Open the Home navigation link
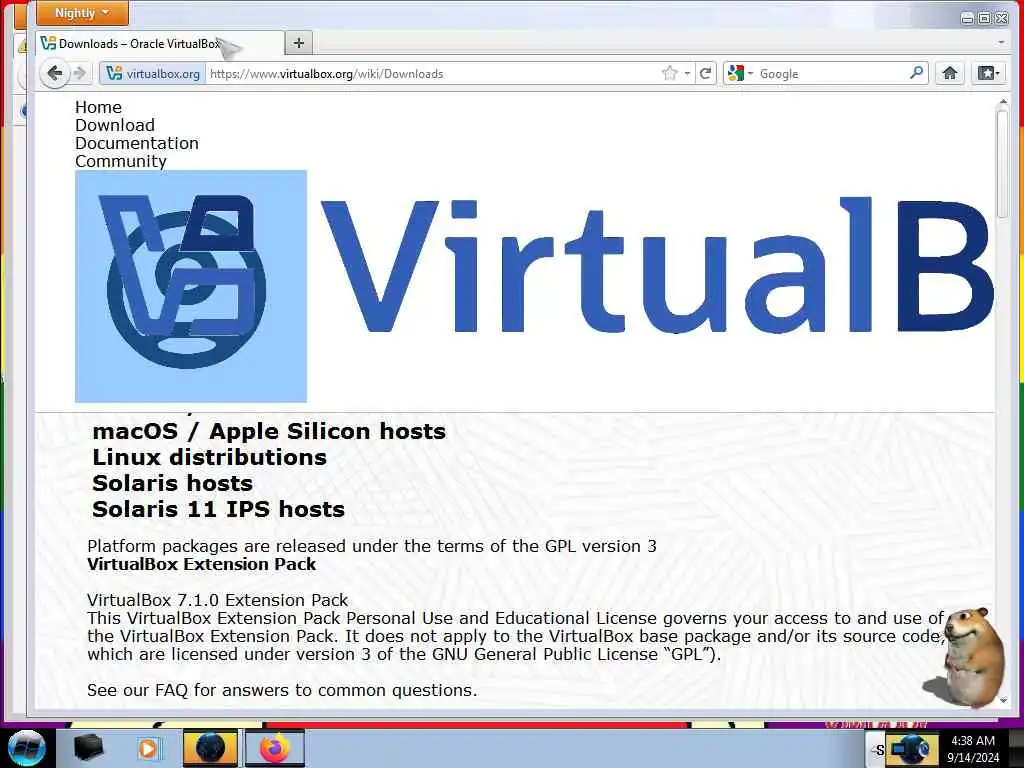This screenshot has height=768, width=1024. [98, 107]
